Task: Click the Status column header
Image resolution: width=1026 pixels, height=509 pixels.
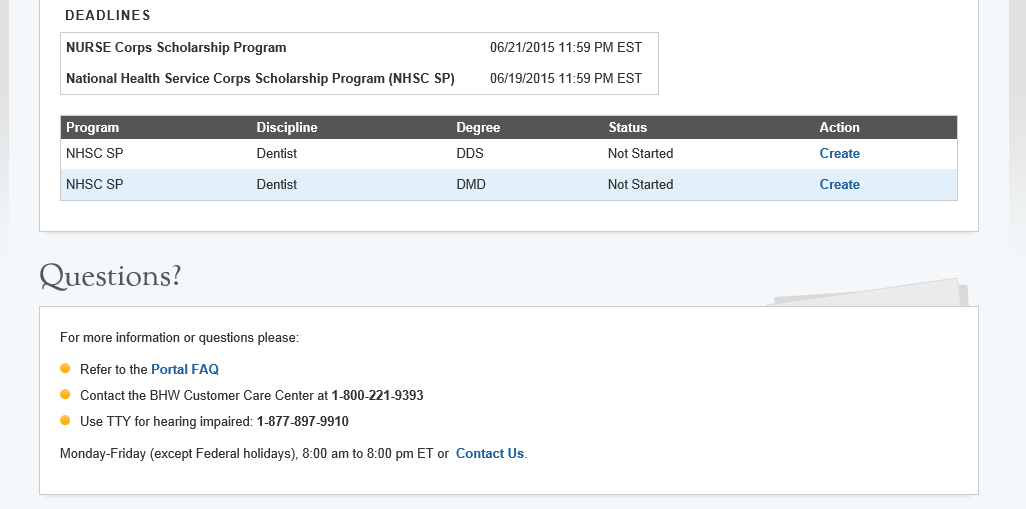Action: coord(627,128)
